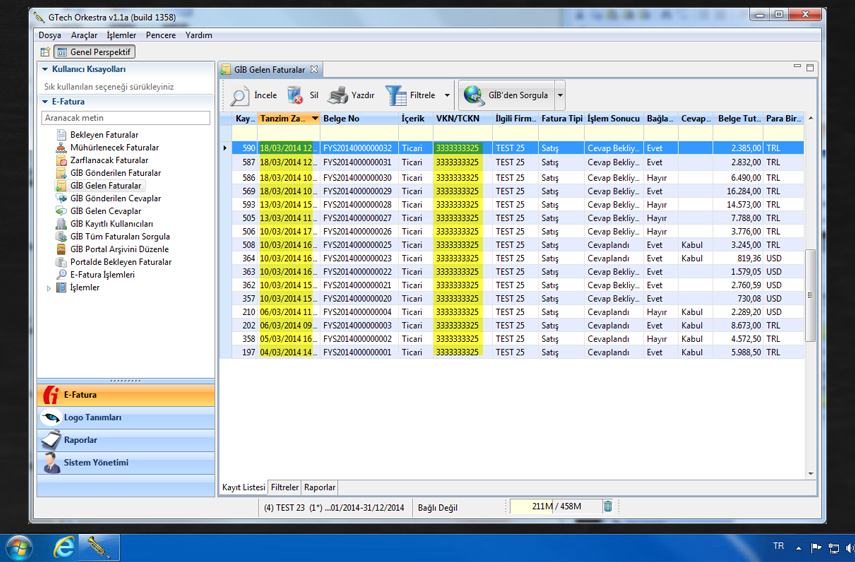Open the İşlemler menu
The width and height of the screenshot is (855, 562).
coord(121,35)
